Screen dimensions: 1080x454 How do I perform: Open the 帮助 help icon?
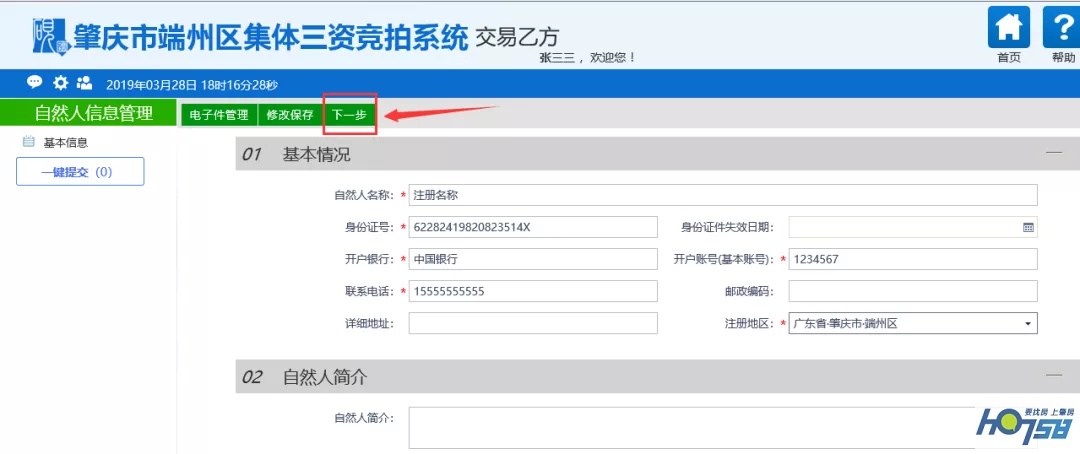coord(1063,28)
